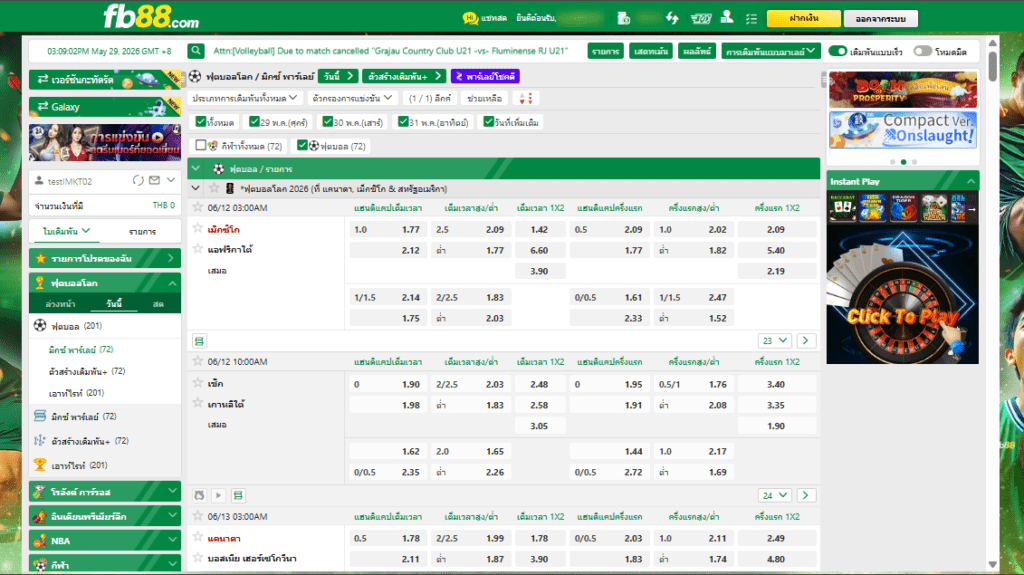The image size is (1024, 575).
Task: Open ประเภทการเดิมพันทั้งหมด dropdown
Action: [x=245, y=98]
